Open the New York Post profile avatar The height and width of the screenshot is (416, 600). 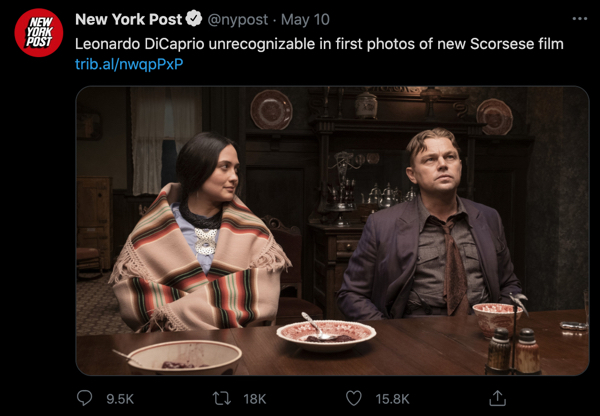[x=38, y=34]
